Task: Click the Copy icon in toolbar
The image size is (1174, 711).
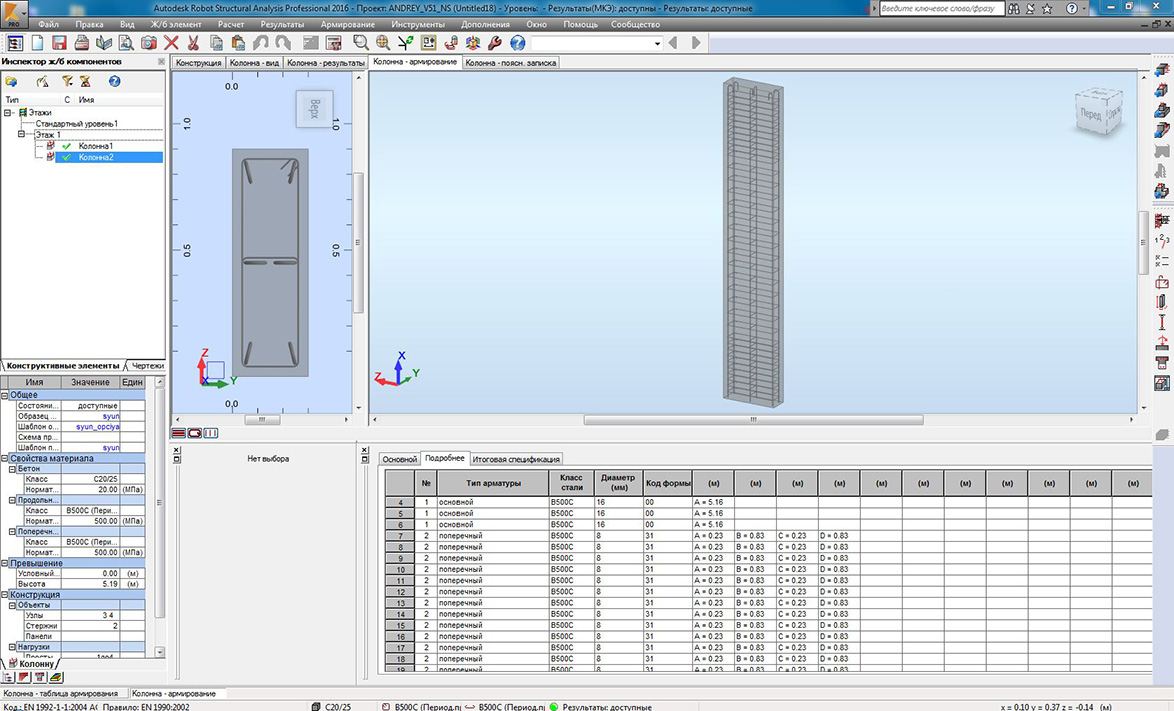Action: [x=216, y=43]
